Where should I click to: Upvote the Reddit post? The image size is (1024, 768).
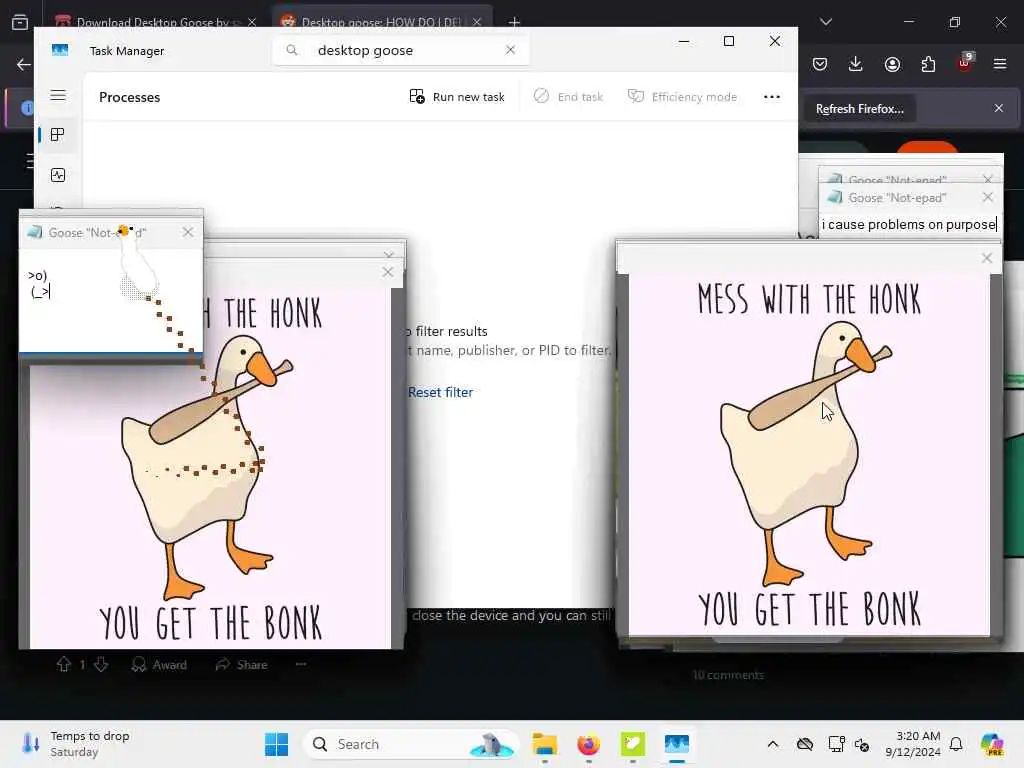[x=63, y=664]
